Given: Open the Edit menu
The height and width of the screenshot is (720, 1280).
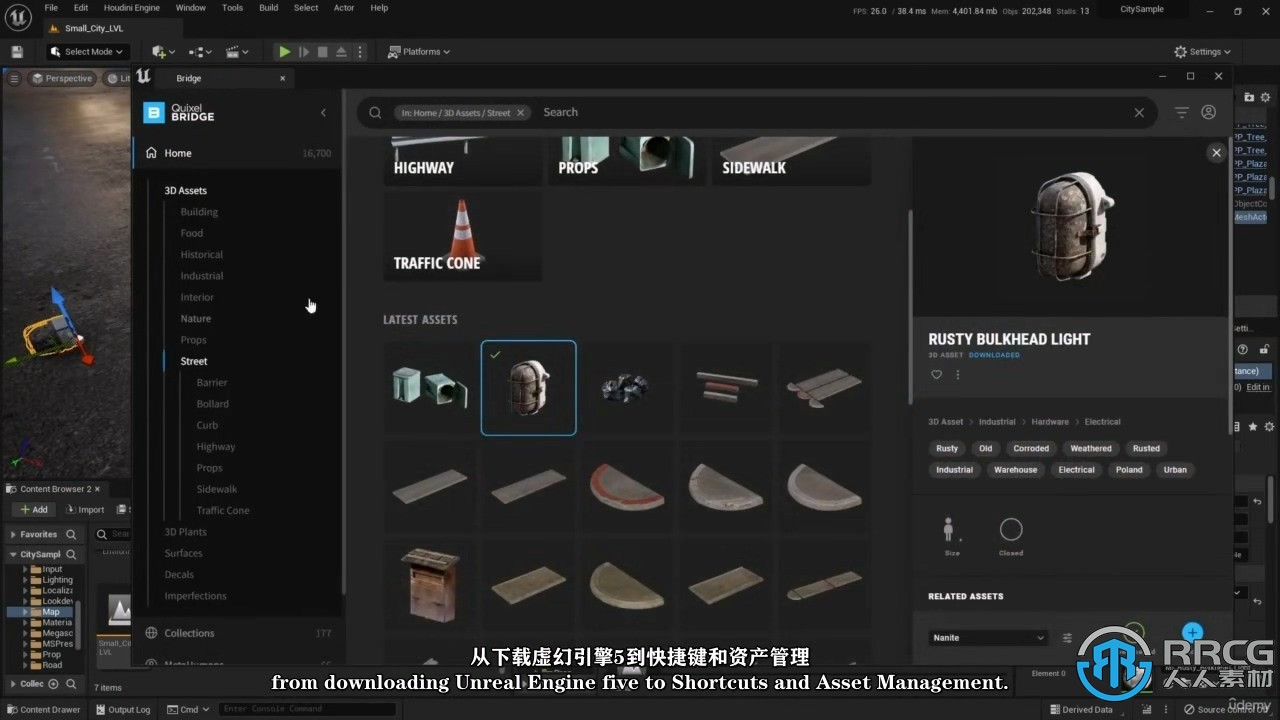Looking at the screenshot, I should click(x=81, y=8).
